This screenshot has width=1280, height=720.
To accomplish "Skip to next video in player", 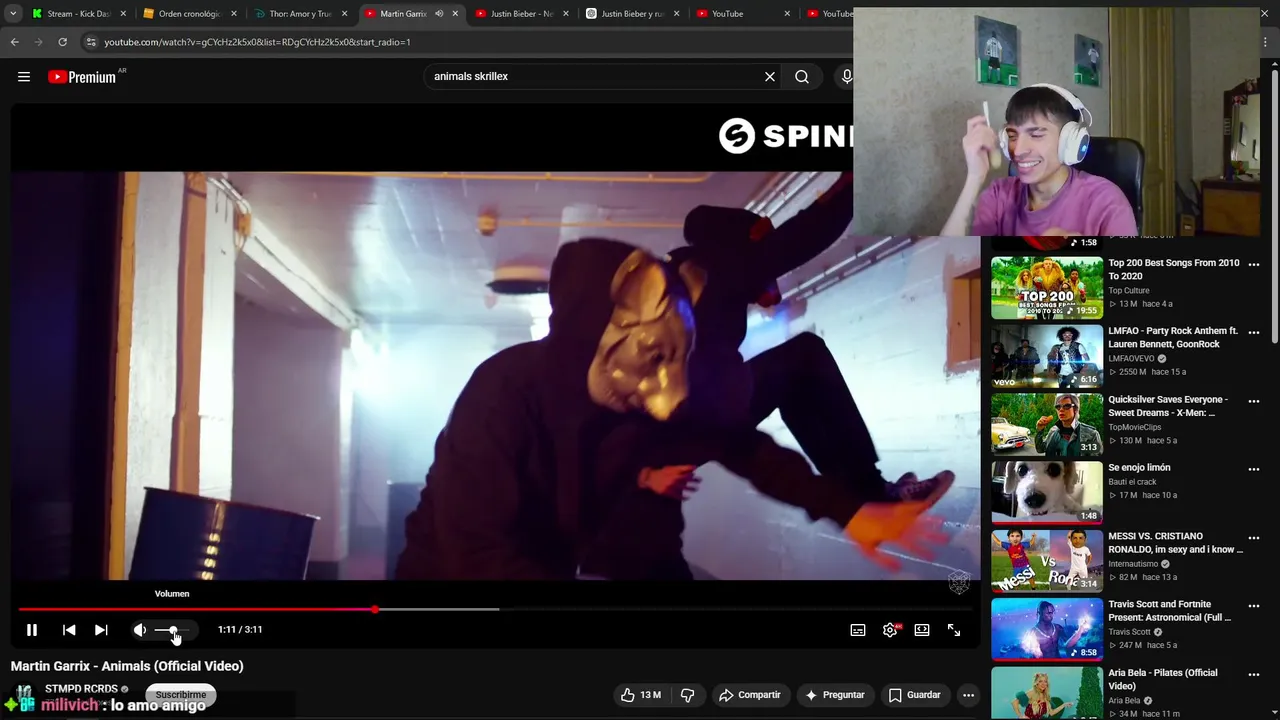I will [101, 630].
